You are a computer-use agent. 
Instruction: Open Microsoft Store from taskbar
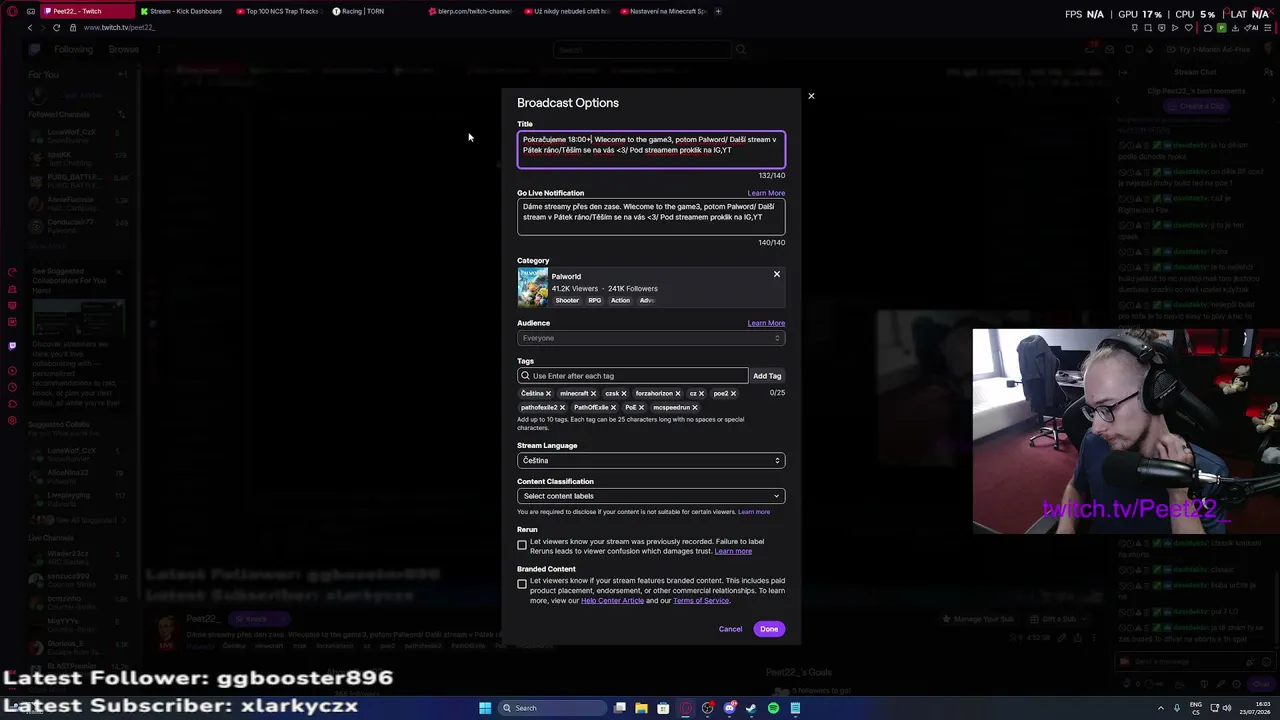(663, 708)
